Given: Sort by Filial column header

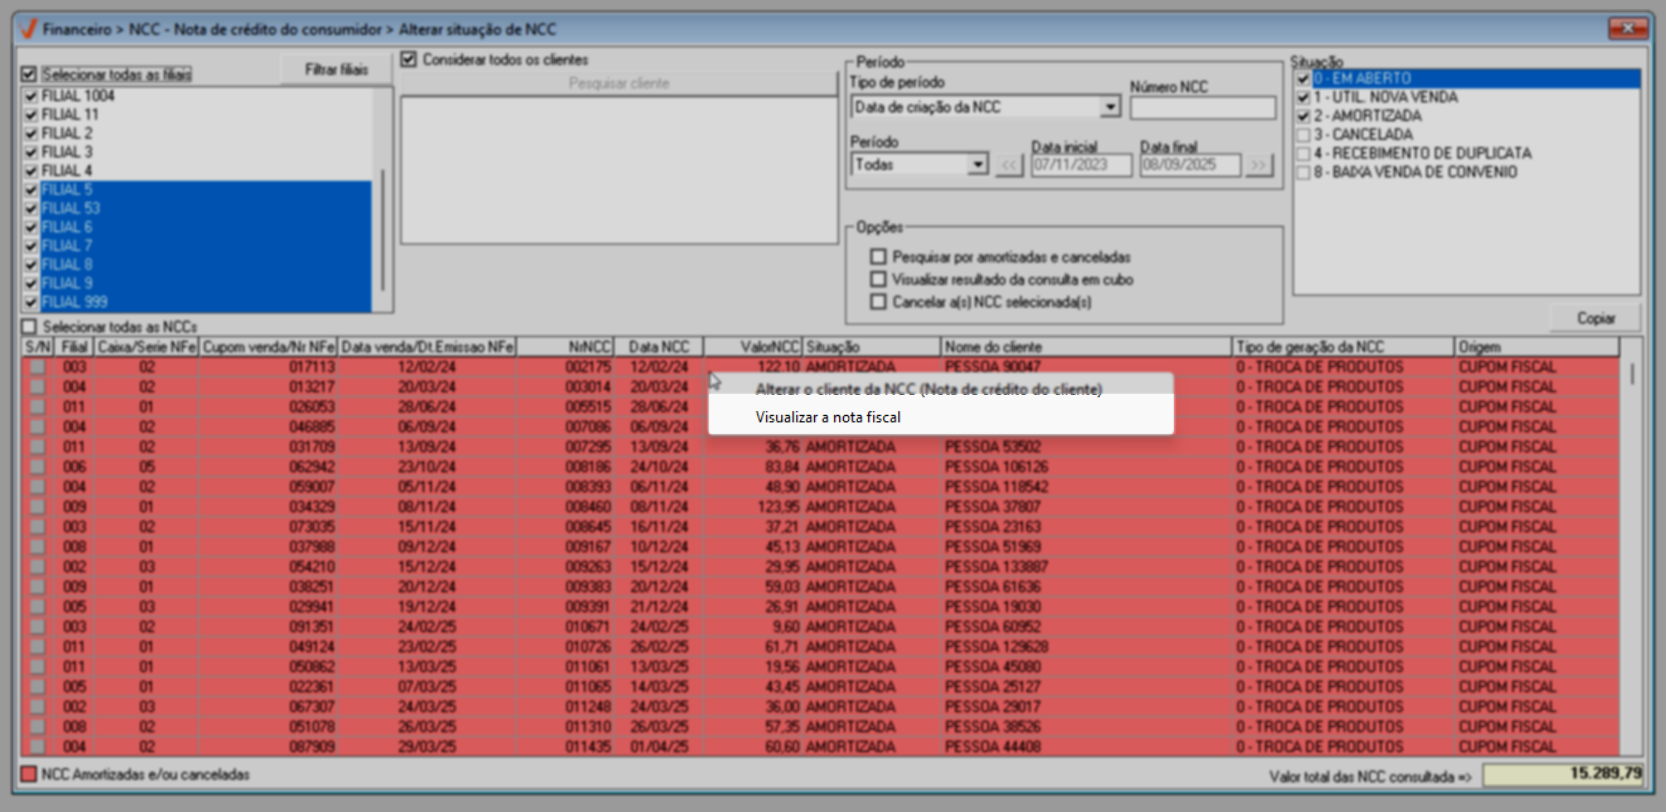Looking at the screenshot, I should point(74,347).
